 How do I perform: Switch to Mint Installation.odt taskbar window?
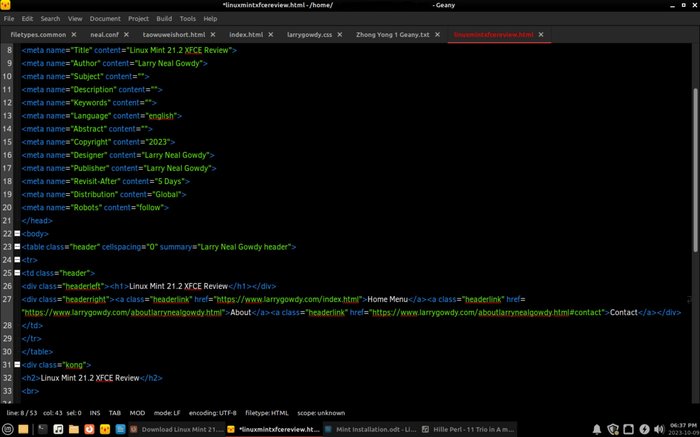pos(371,429)
